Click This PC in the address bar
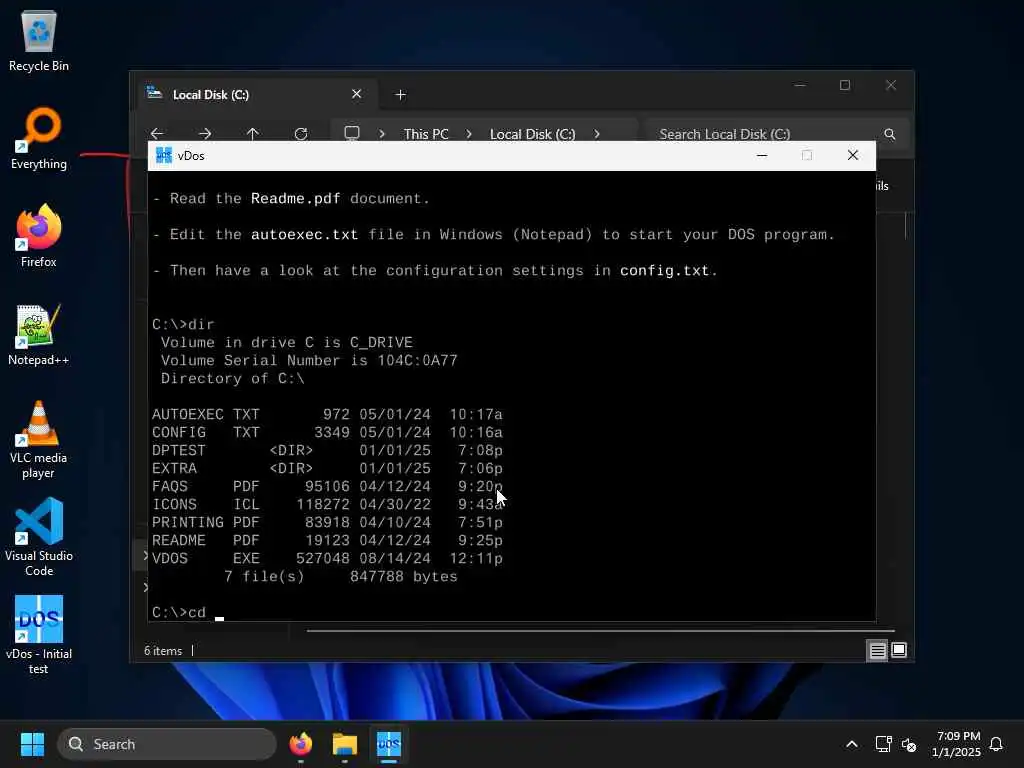This screenshot has width=1024, height=768. pyautogui.click(x=426, y=134)
